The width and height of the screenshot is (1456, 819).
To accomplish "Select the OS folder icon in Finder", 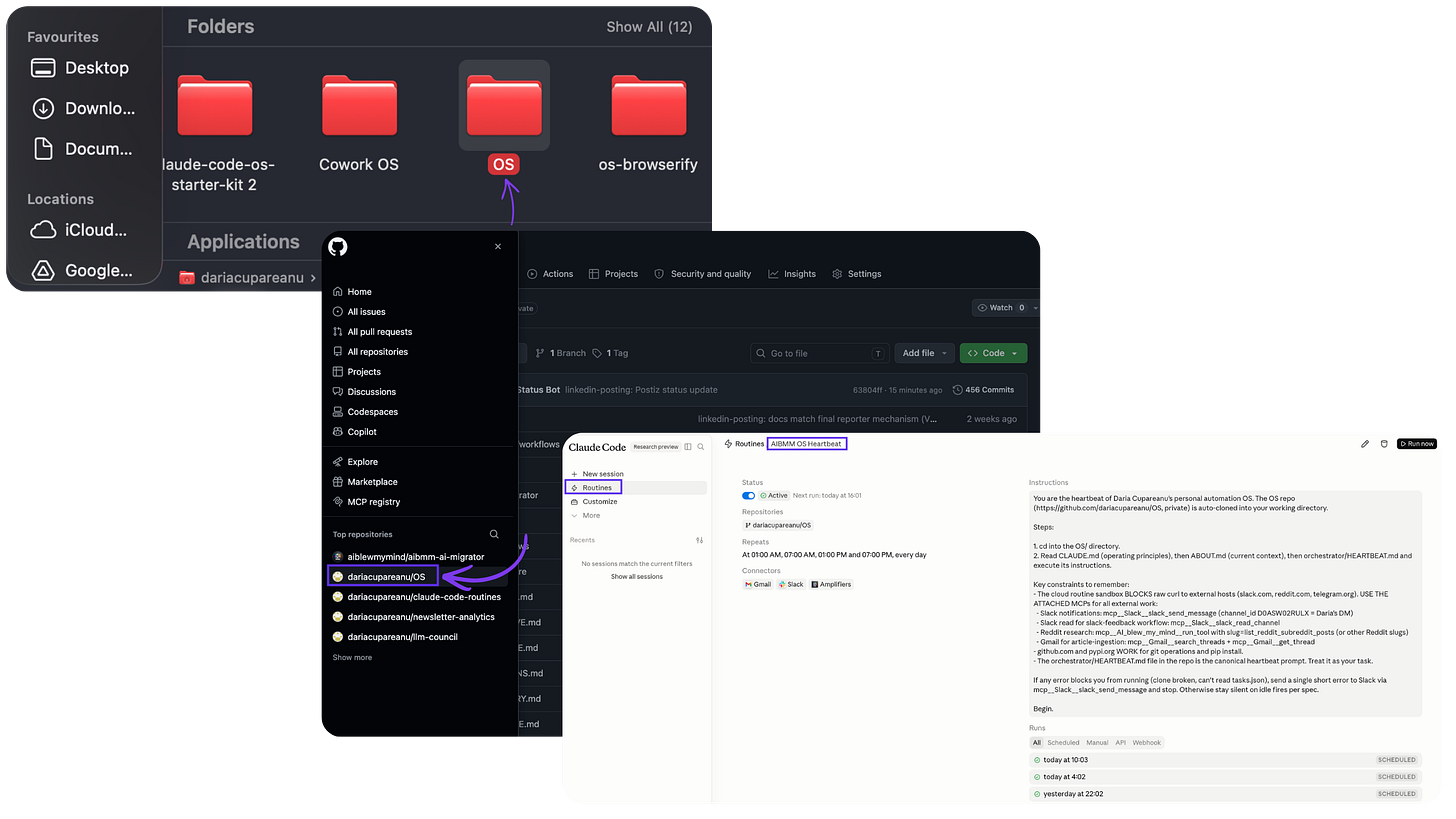I will pos(504,104).
